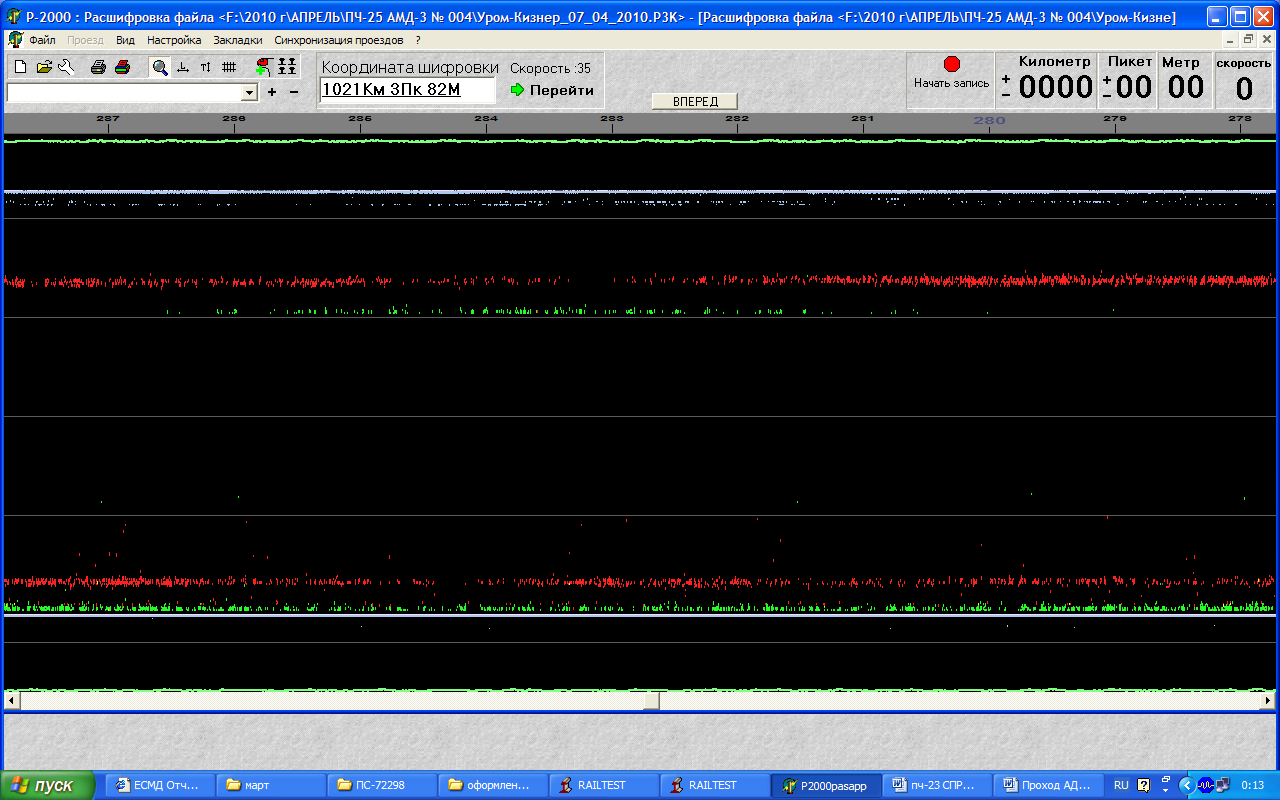Click the new file icon
This screenshot has height=800, width=1280.
(x=20, y=67)
